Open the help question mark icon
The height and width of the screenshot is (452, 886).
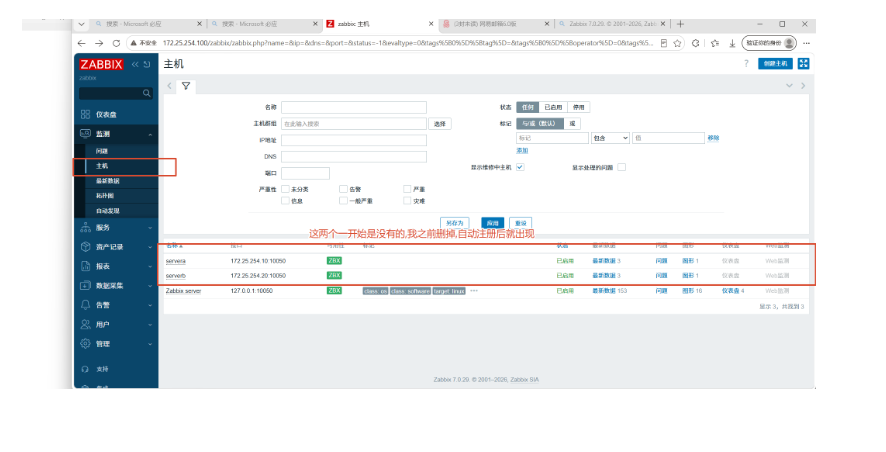coord(746,63)
